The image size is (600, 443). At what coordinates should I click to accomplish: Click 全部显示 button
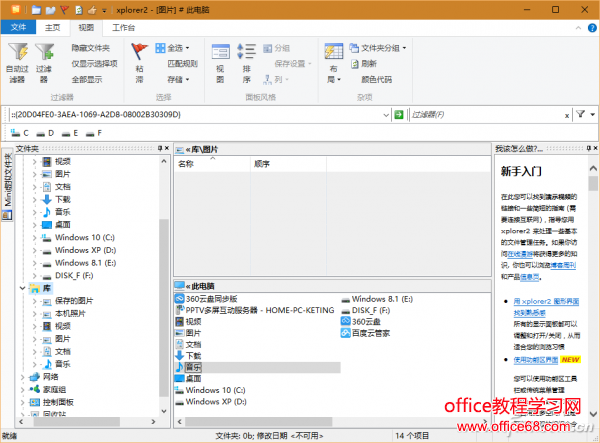coord(87,80)
